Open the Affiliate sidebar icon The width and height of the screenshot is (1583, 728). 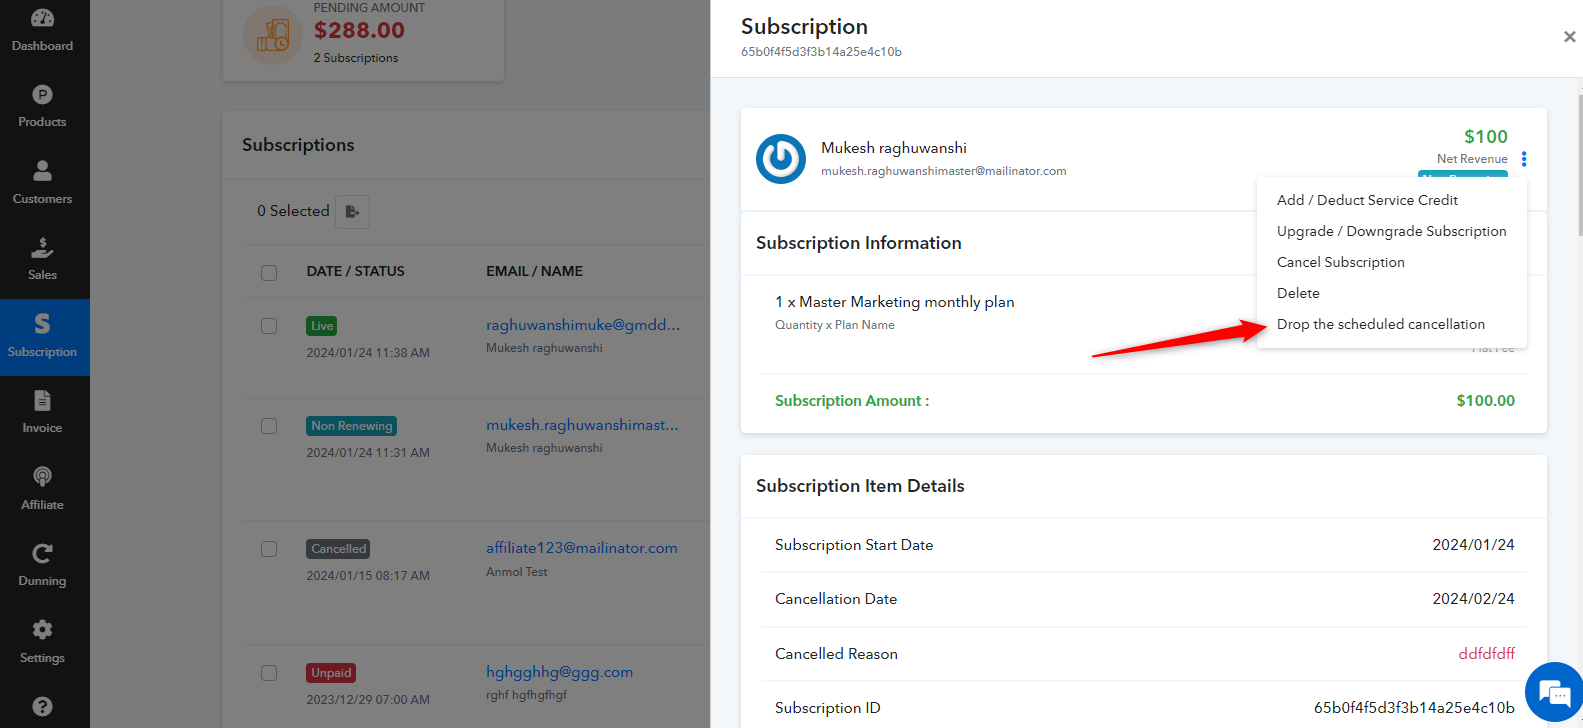click(42, 477)
